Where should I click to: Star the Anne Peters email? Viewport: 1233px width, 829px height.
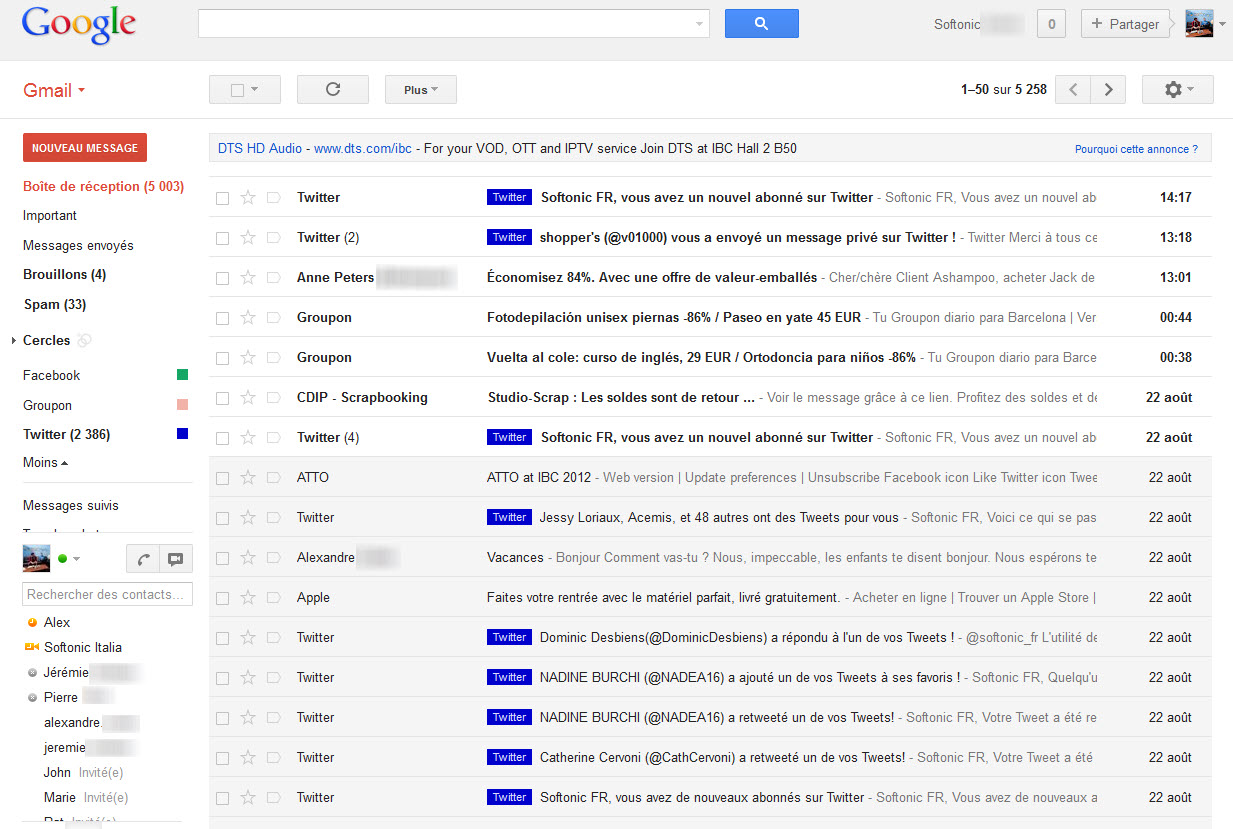point(247,277)
